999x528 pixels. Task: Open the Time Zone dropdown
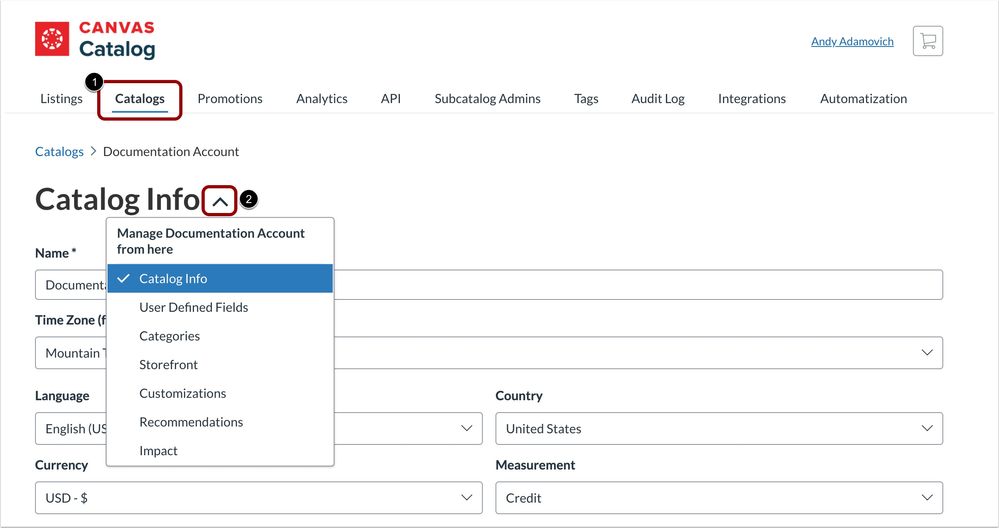(489, 353)
